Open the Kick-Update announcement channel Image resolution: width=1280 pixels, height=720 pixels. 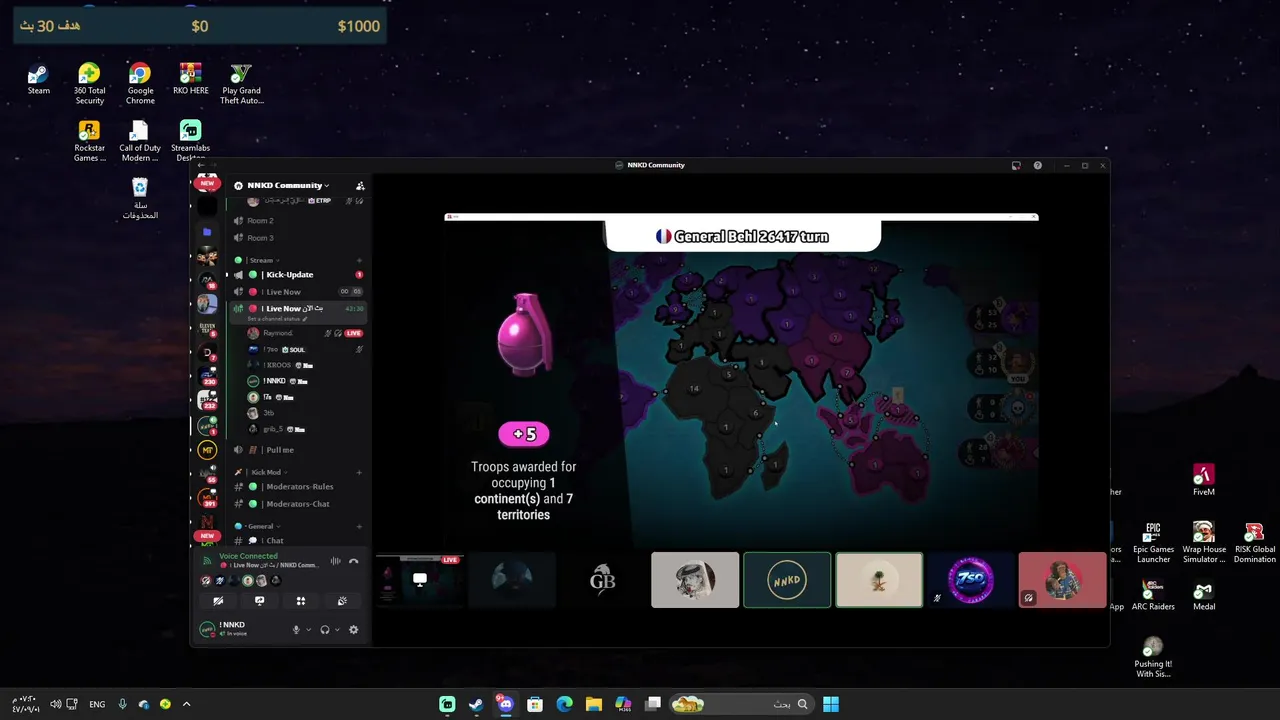point(297,274)
